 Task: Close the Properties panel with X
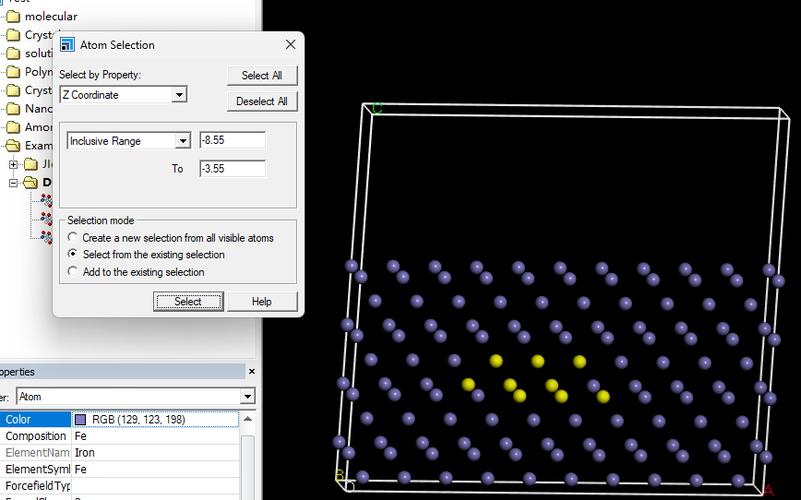coord(251,372)
